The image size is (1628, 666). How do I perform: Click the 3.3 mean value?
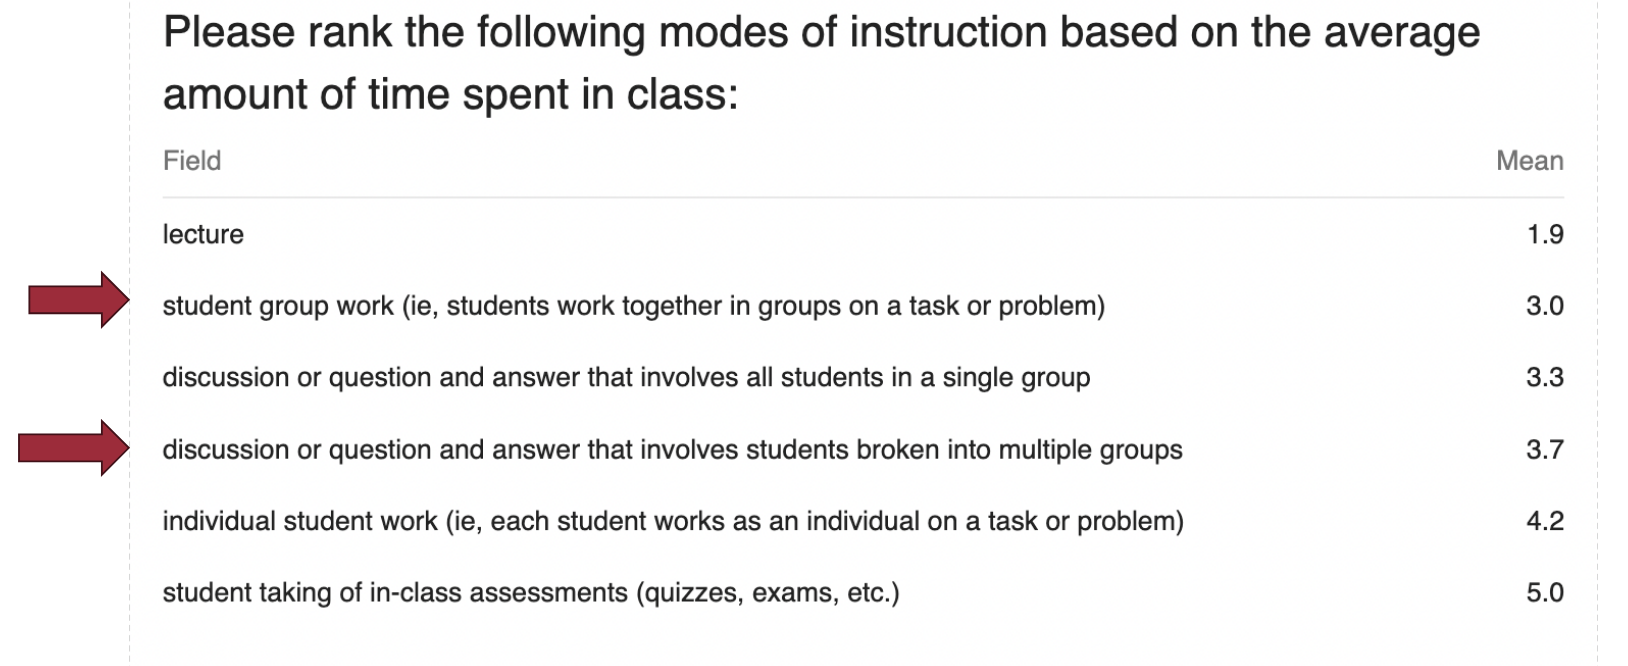1545,378
